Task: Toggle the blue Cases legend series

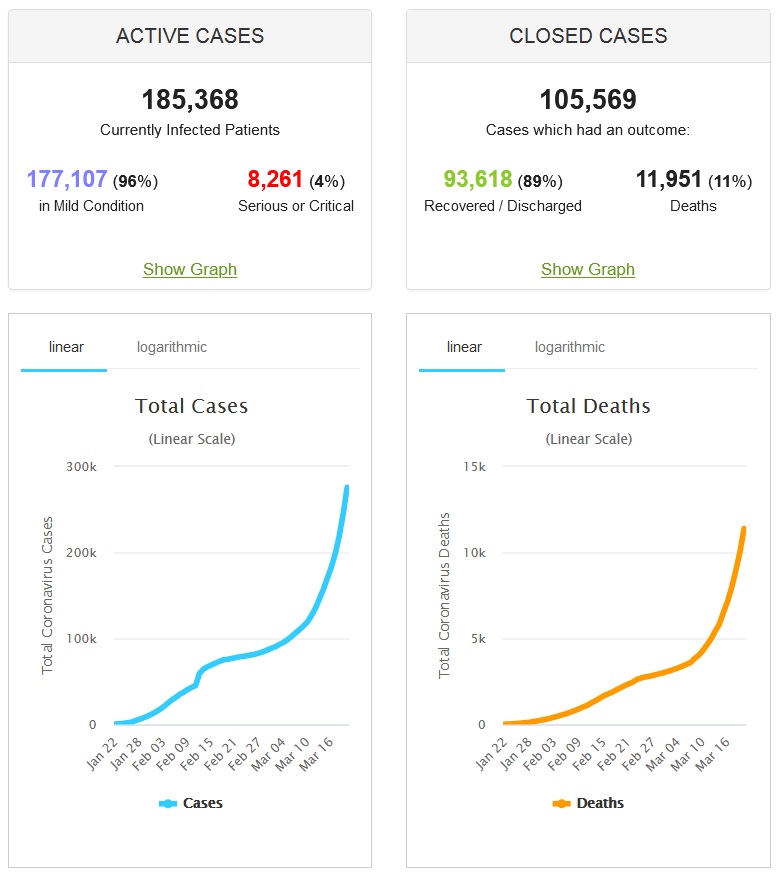Action: click(191, 803)
